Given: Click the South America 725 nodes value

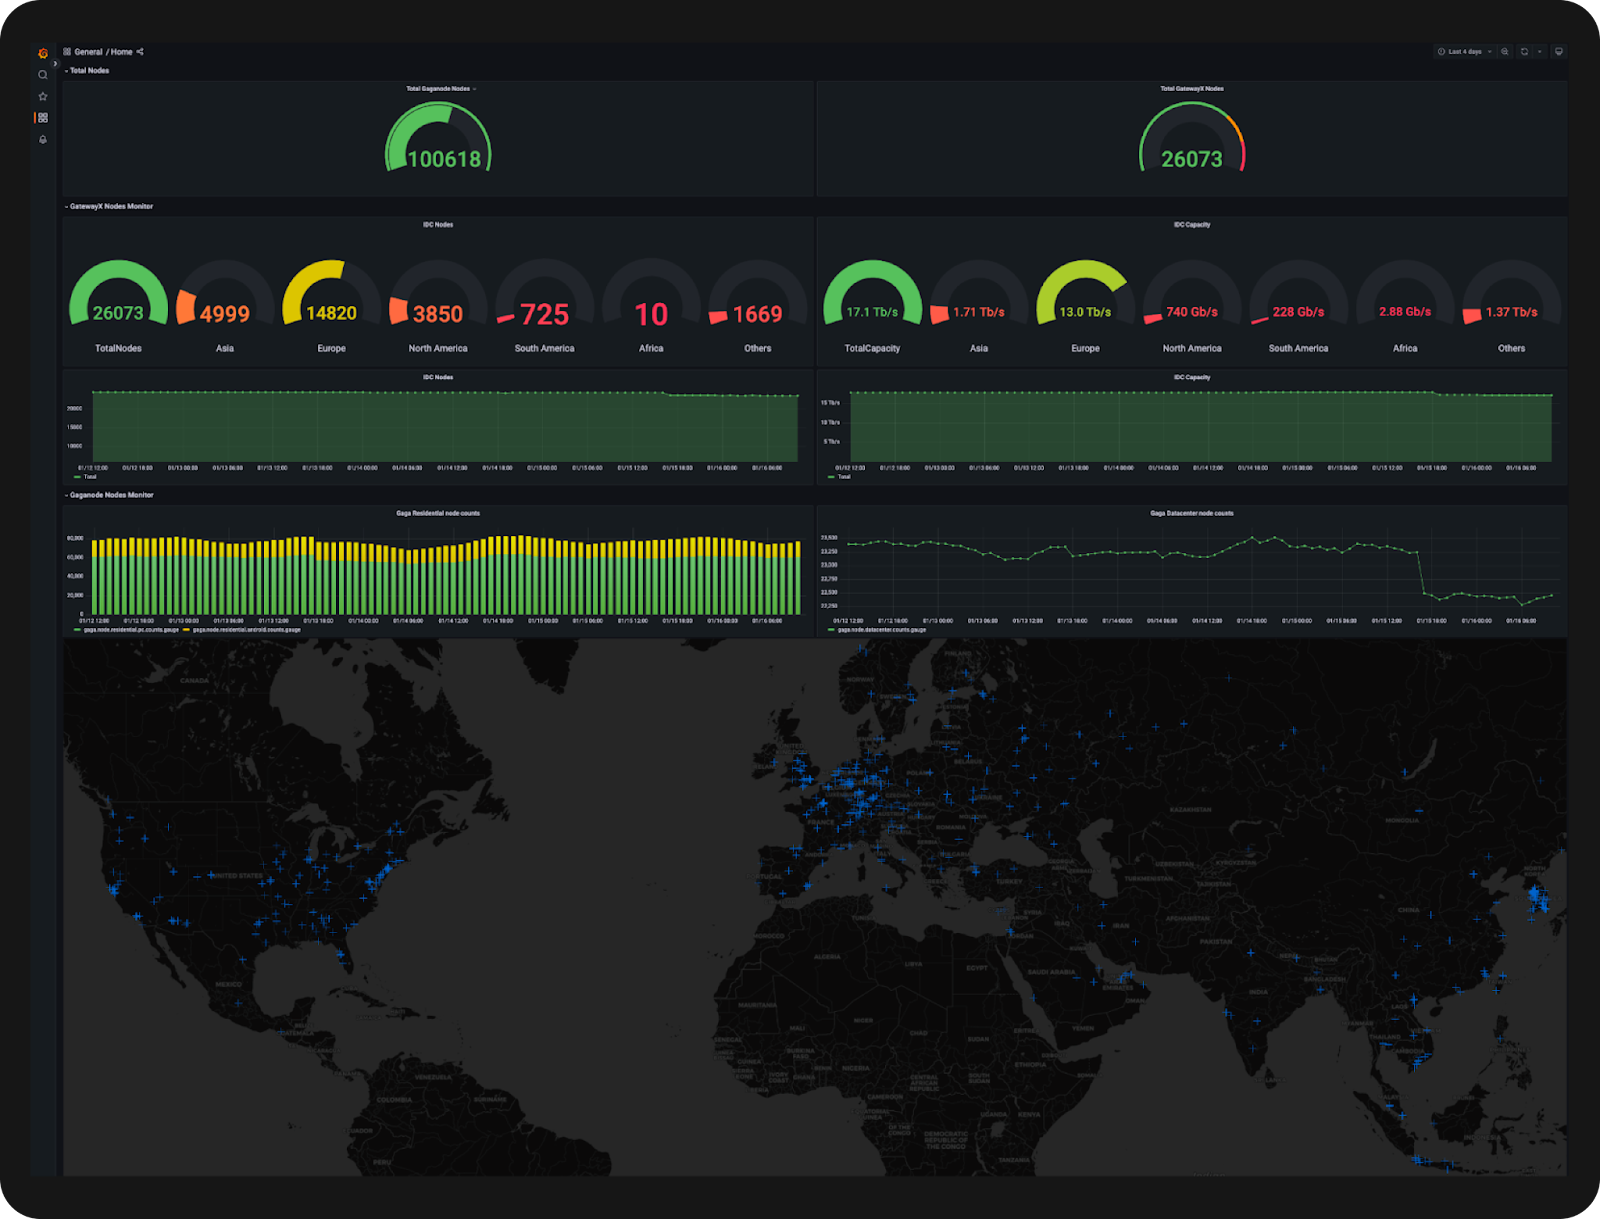Looking at the screenshot, I should [x=545, y=315].
